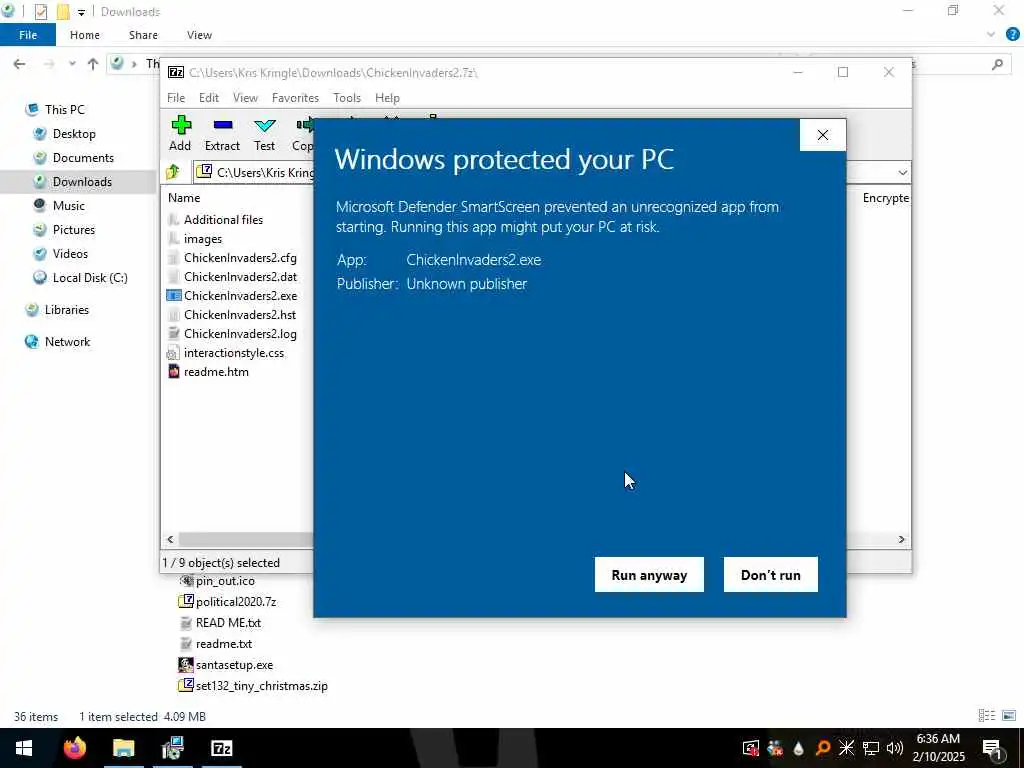Expand the Explorer ribbon chevron
Image resolution: width=1024 pixels, height=768 pixels.
coord(991,35)
